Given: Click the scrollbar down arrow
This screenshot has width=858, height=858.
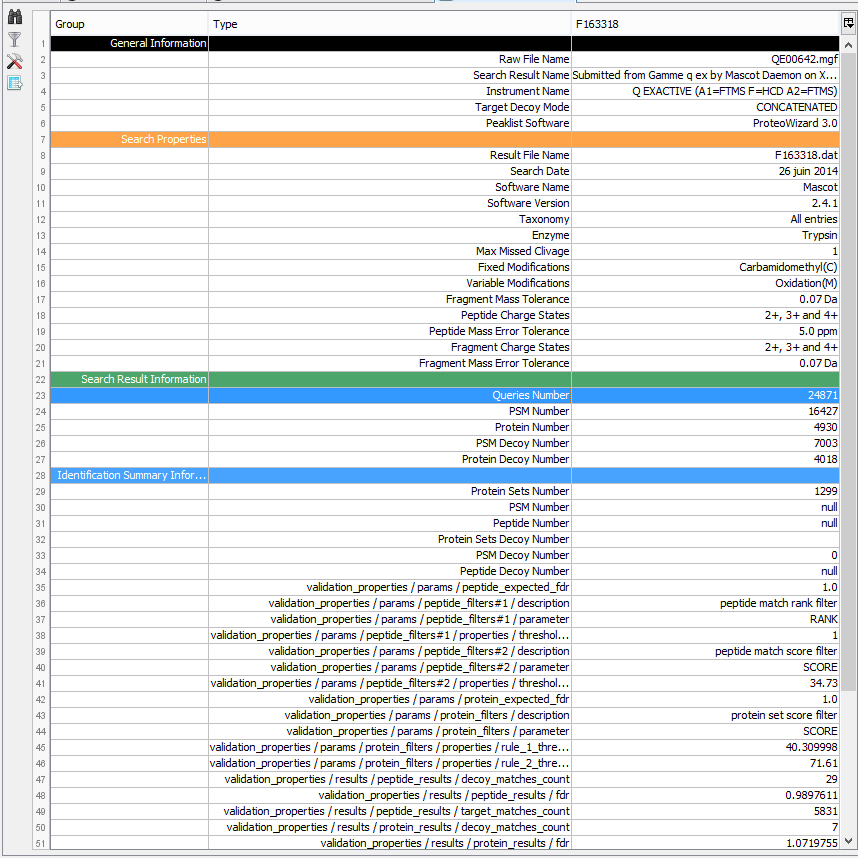Looking at the screenshot, I should coord(848,841).
